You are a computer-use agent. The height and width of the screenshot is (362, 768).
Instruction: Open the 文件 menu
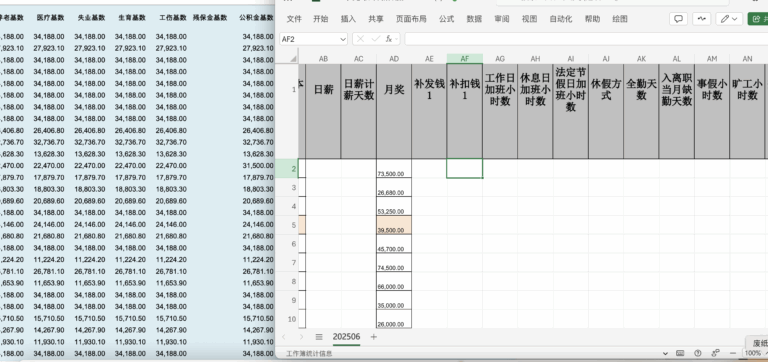294,19
